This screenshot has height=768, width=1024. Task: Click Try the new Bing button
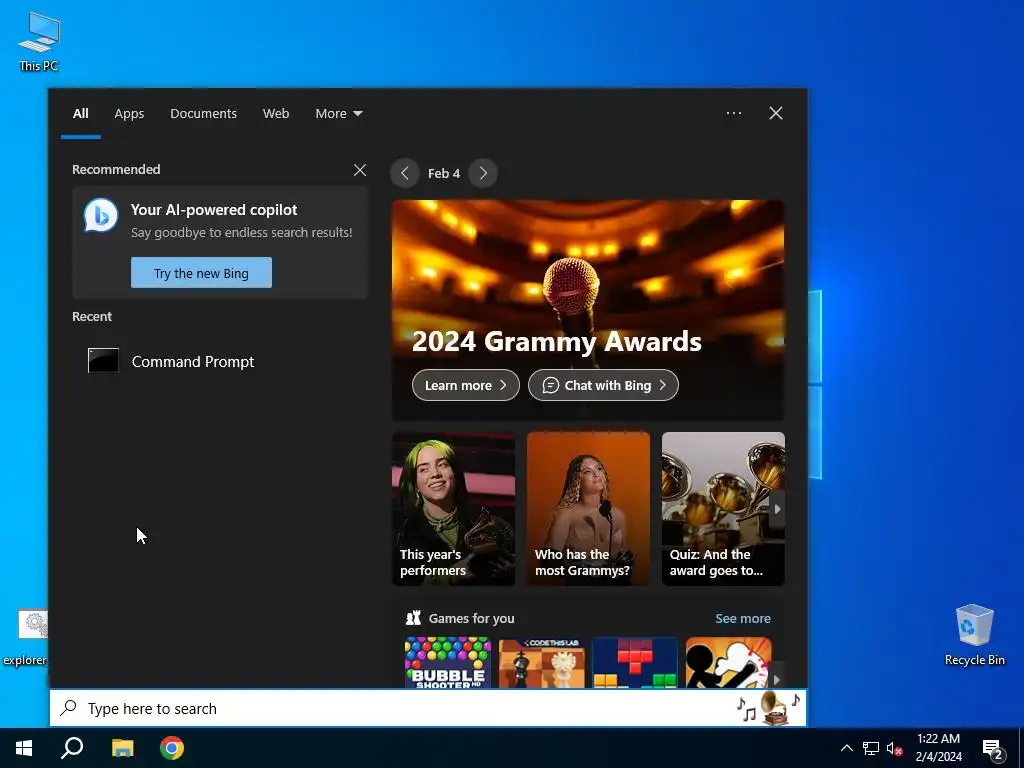201,273
